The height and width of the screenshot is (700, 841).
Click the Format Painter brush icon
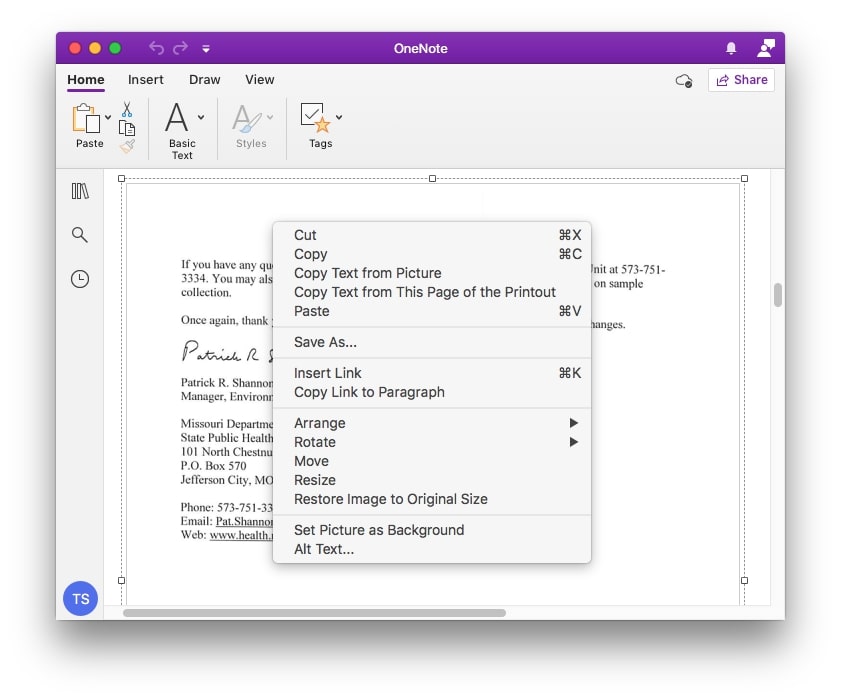(127, 146)
